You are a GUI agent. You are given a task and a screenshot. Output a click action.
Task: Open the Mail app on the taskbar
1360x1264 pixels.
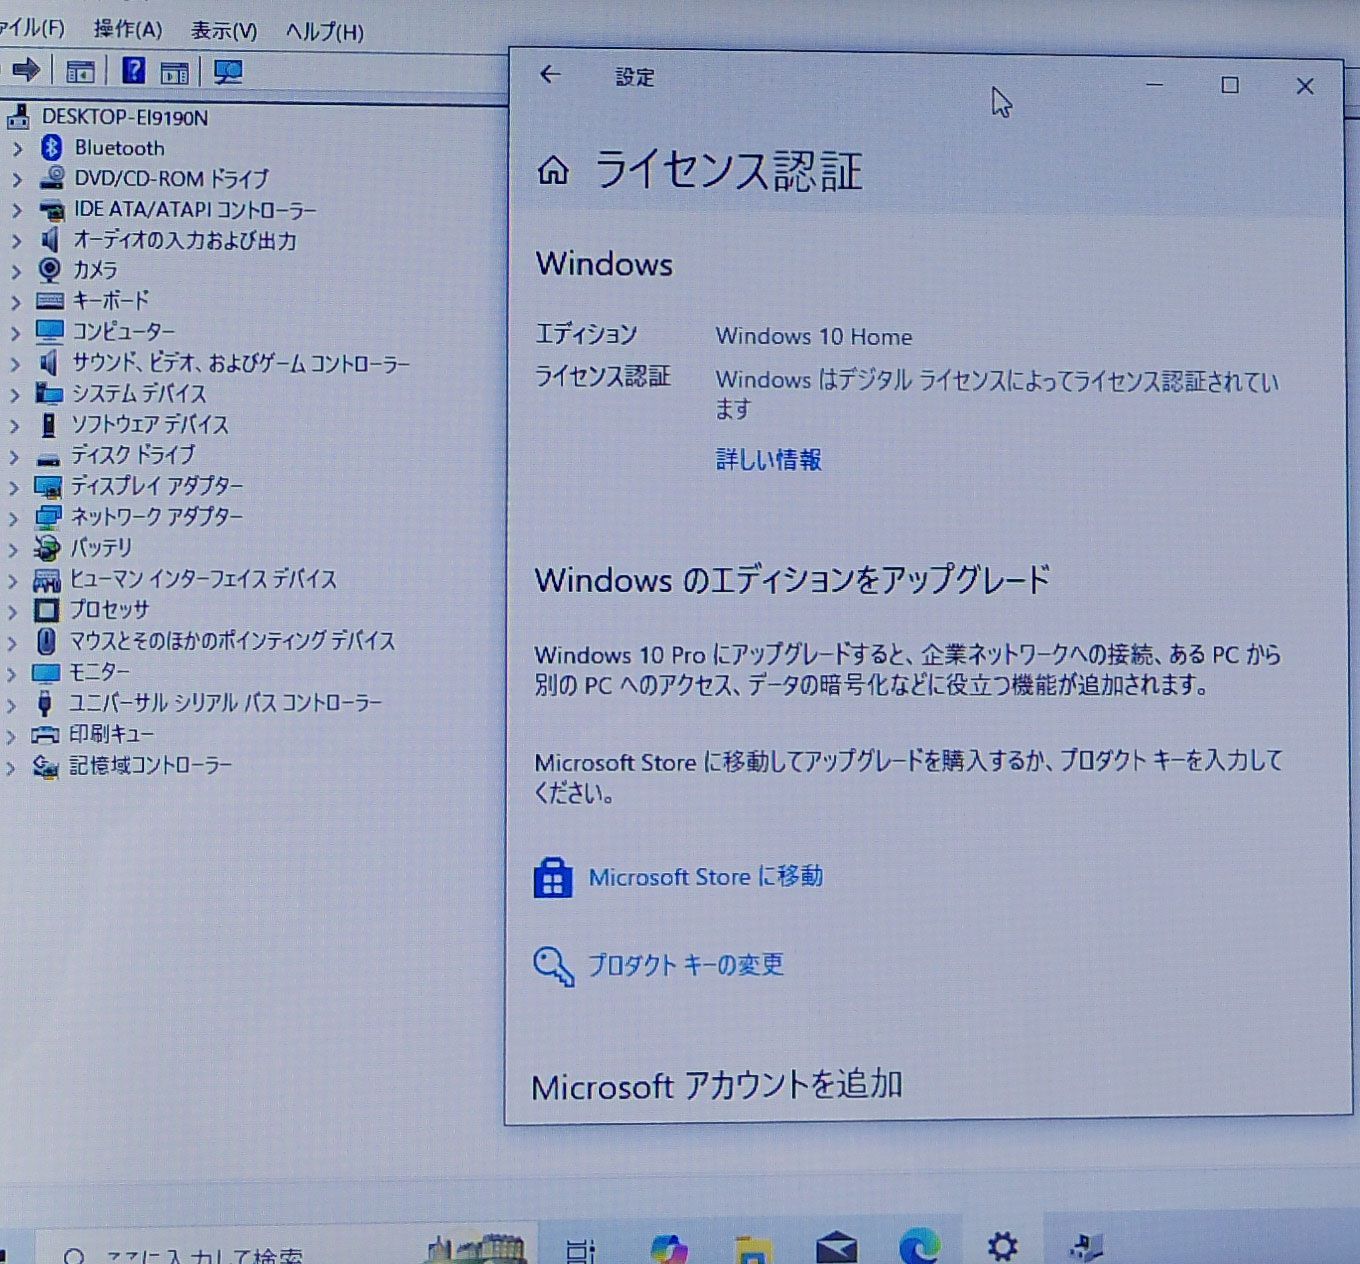coord(836,1248)
